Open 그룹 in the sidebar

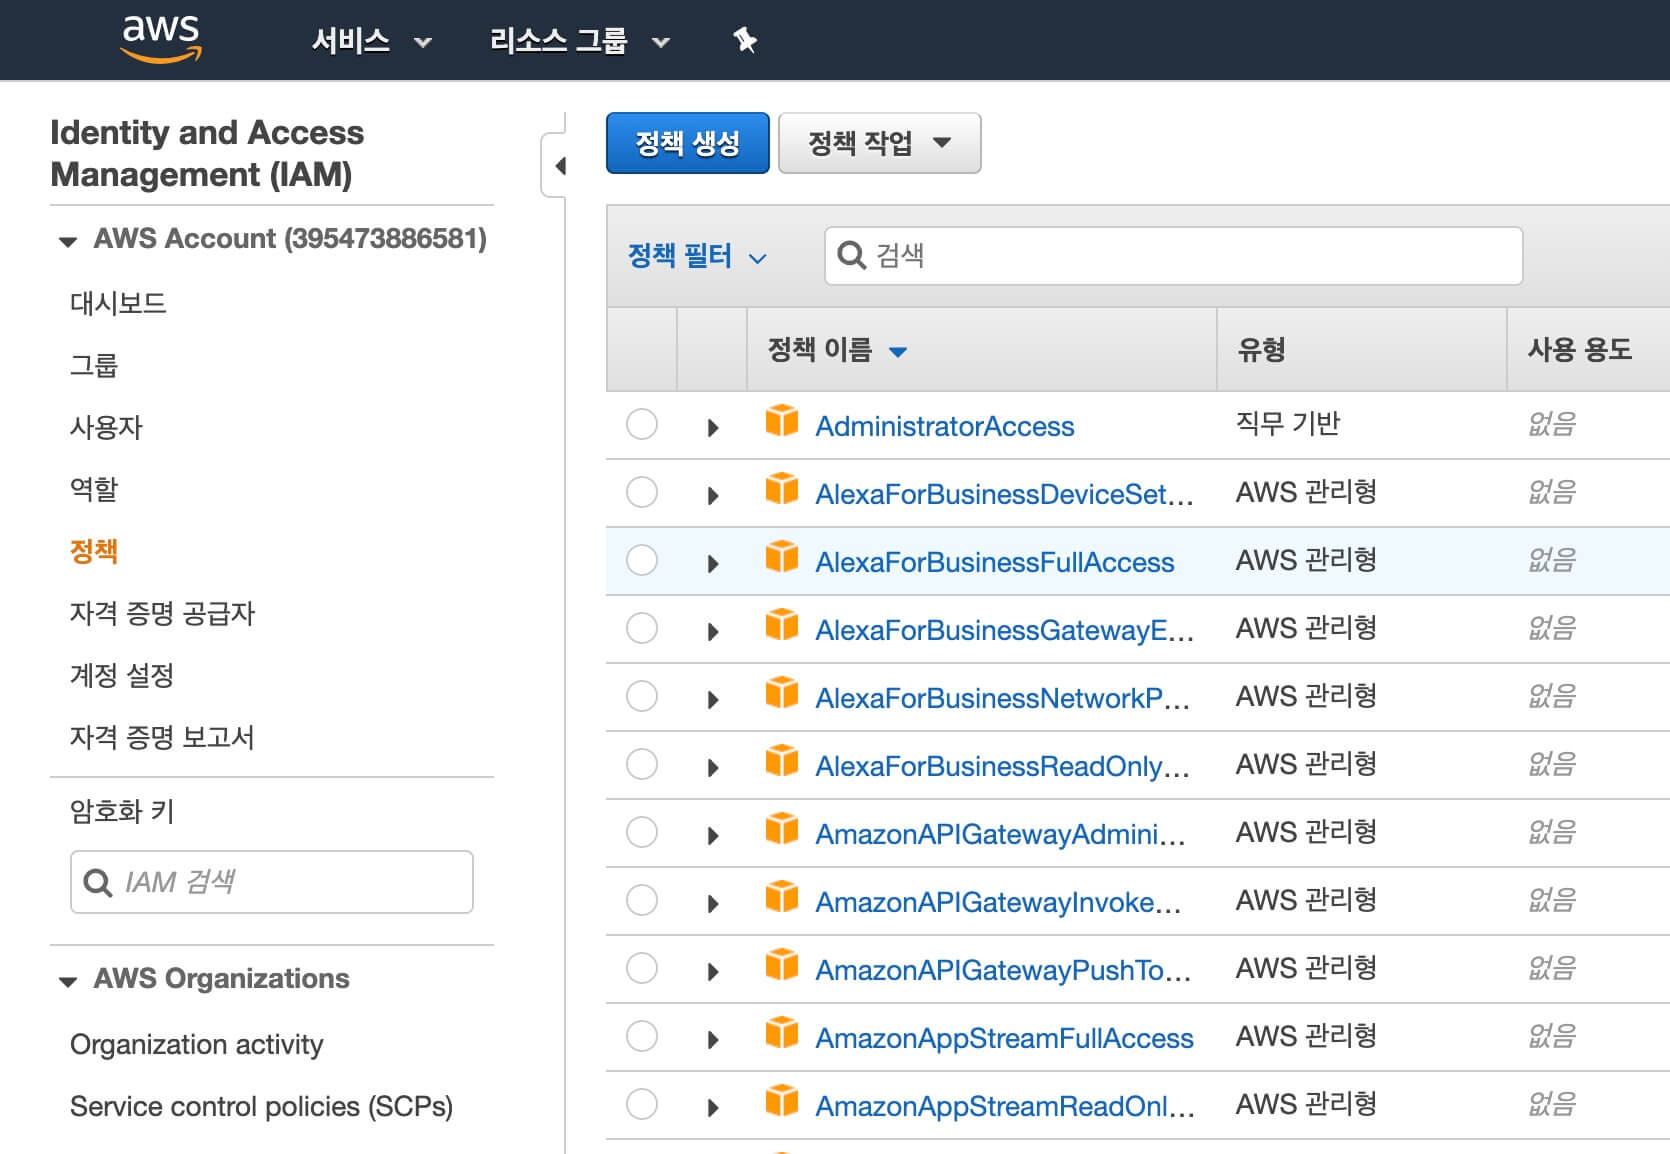point(94,365)
